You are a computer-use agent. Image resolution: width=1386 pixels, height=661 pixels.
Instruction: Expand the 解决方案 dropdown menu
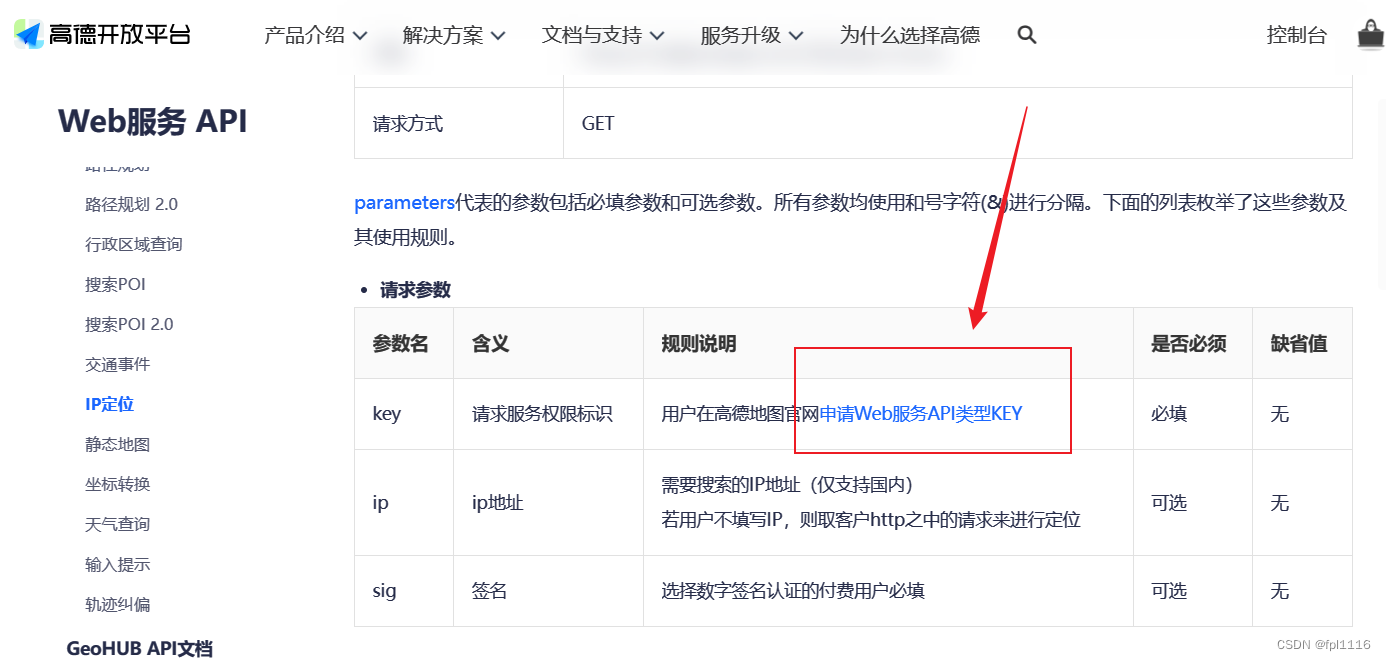point(454,35)
